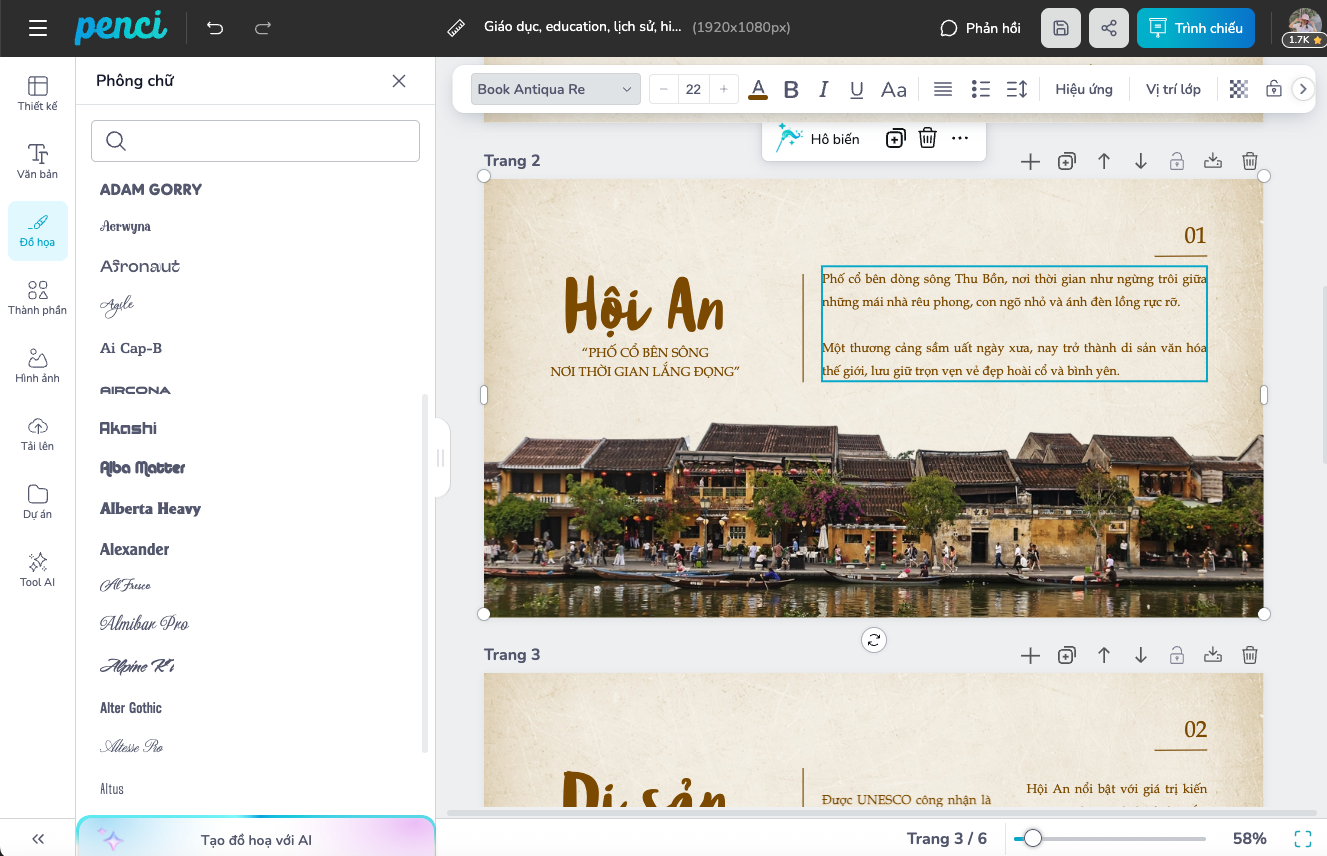Toggle underline text formatting

pyautogui.click(x=856, y=89)
